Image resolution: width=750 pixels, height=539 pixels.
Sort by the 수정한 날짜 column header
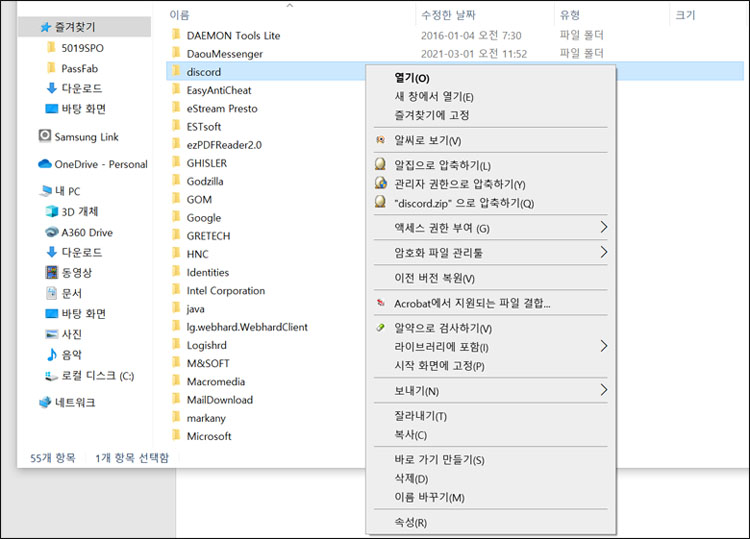tap(448, 15)
